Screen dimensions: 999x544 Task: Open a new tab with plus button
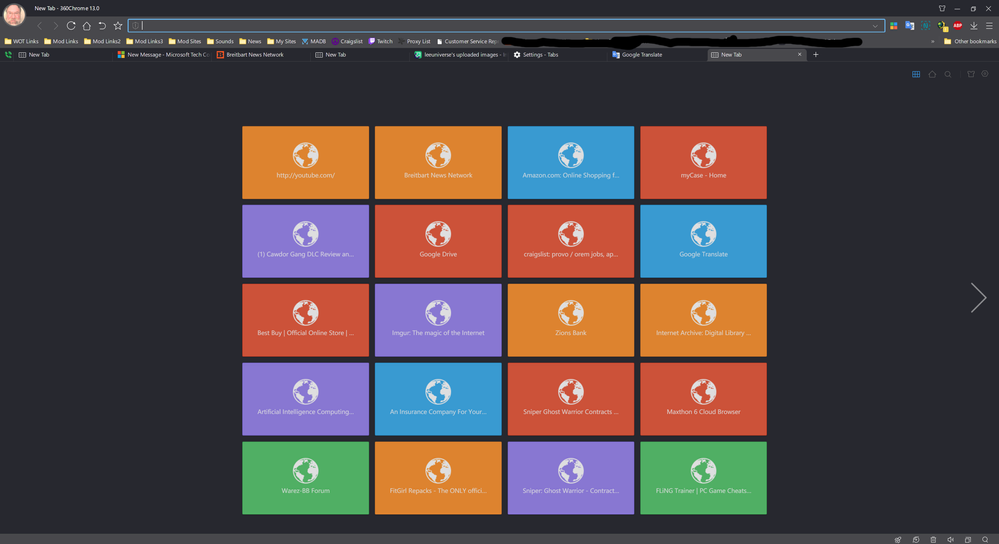[816, 55]
